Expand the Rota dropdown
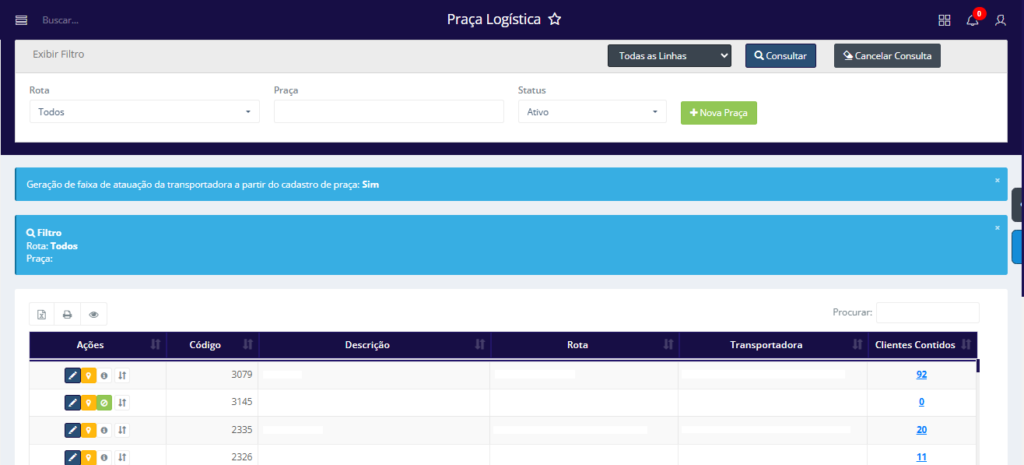This screenshot has height=465, width=1024. (x=144, y=112)
